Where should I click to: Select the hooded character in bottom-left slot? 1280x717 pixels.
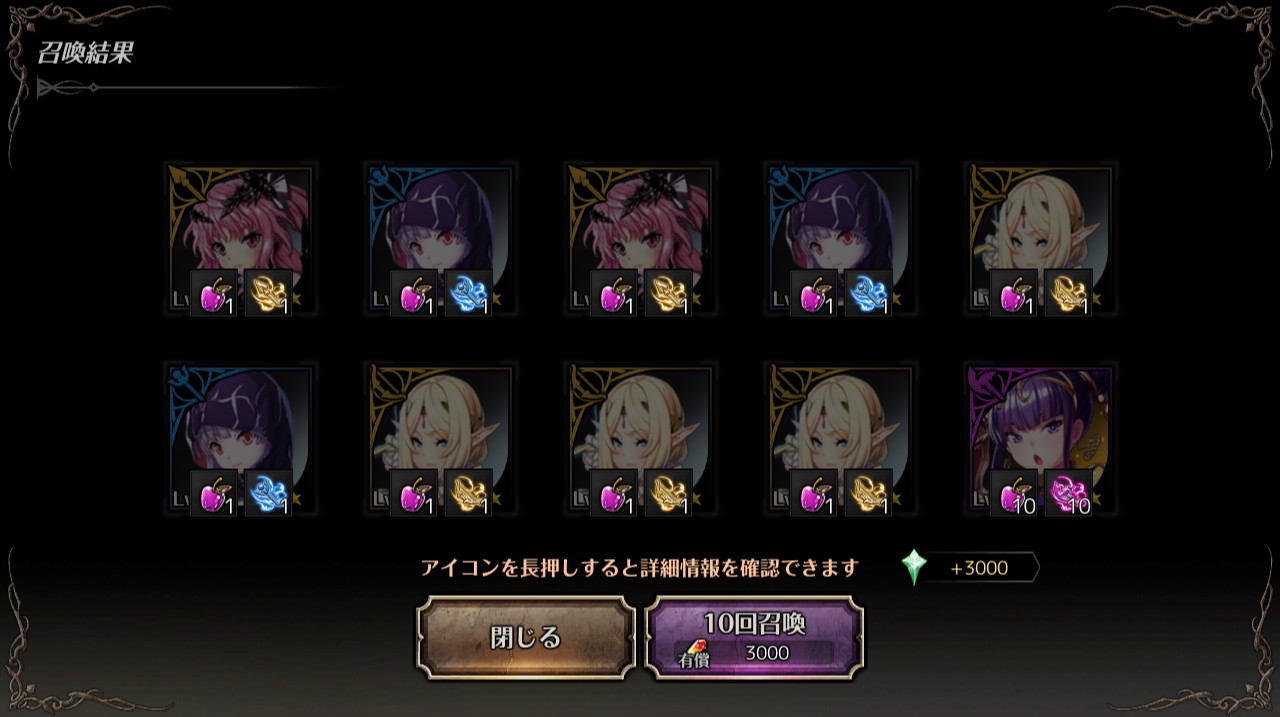click(x=240, y=440)
